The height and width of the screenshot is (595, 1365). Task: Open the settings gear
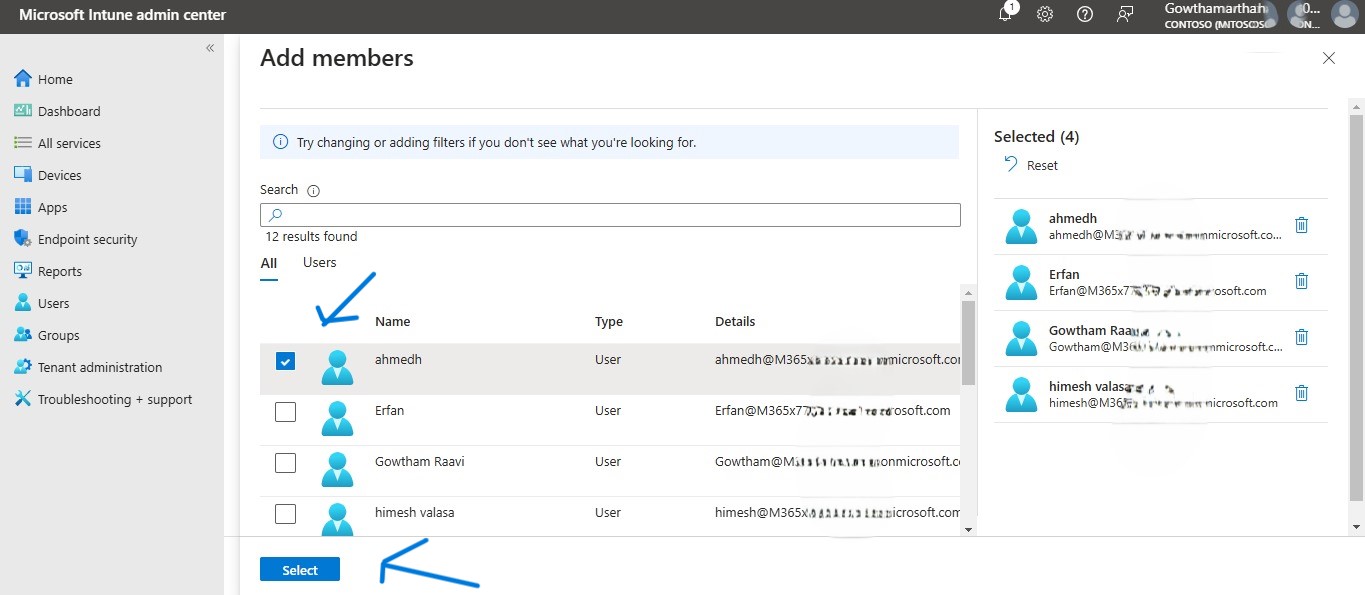pos(1044,14)
